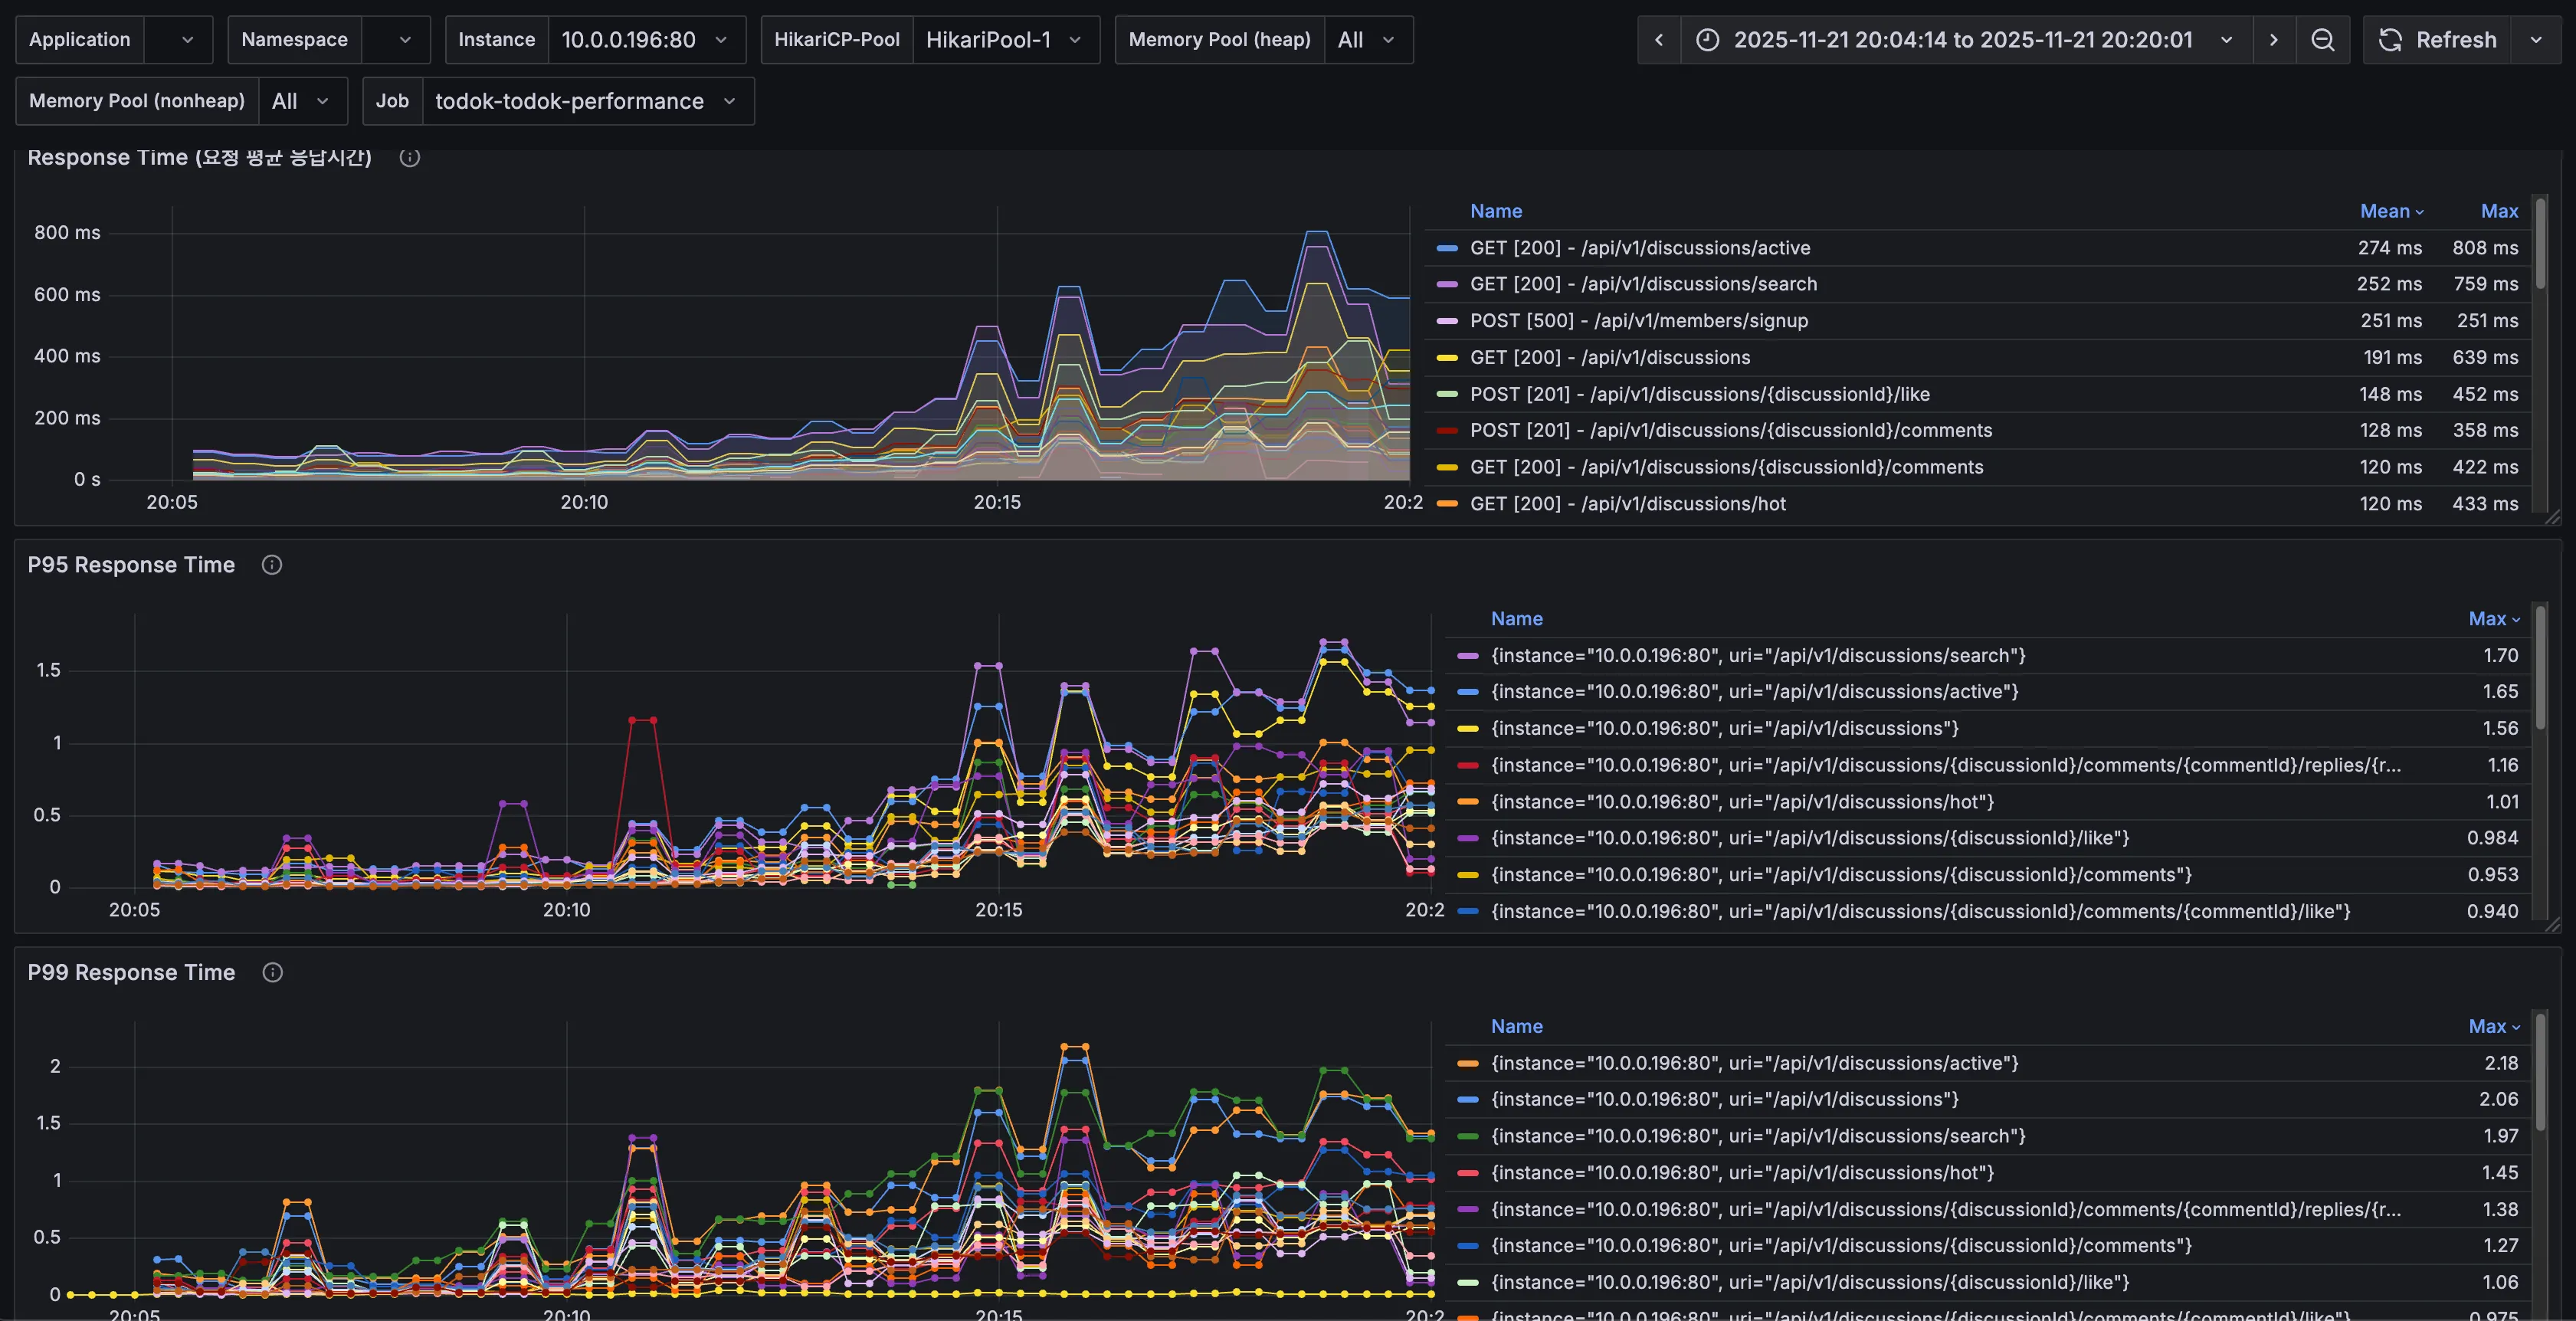Click the info icon next to P99 Response Time
Screen dimensions: 2576x1321
(272, 973)
